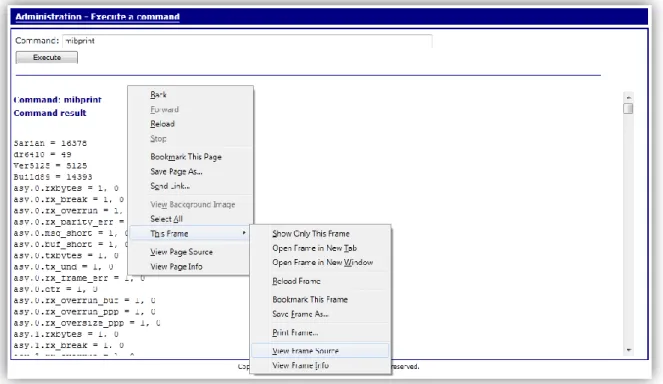Click the vertical scrollbar thumb

(x=628, y=108)
